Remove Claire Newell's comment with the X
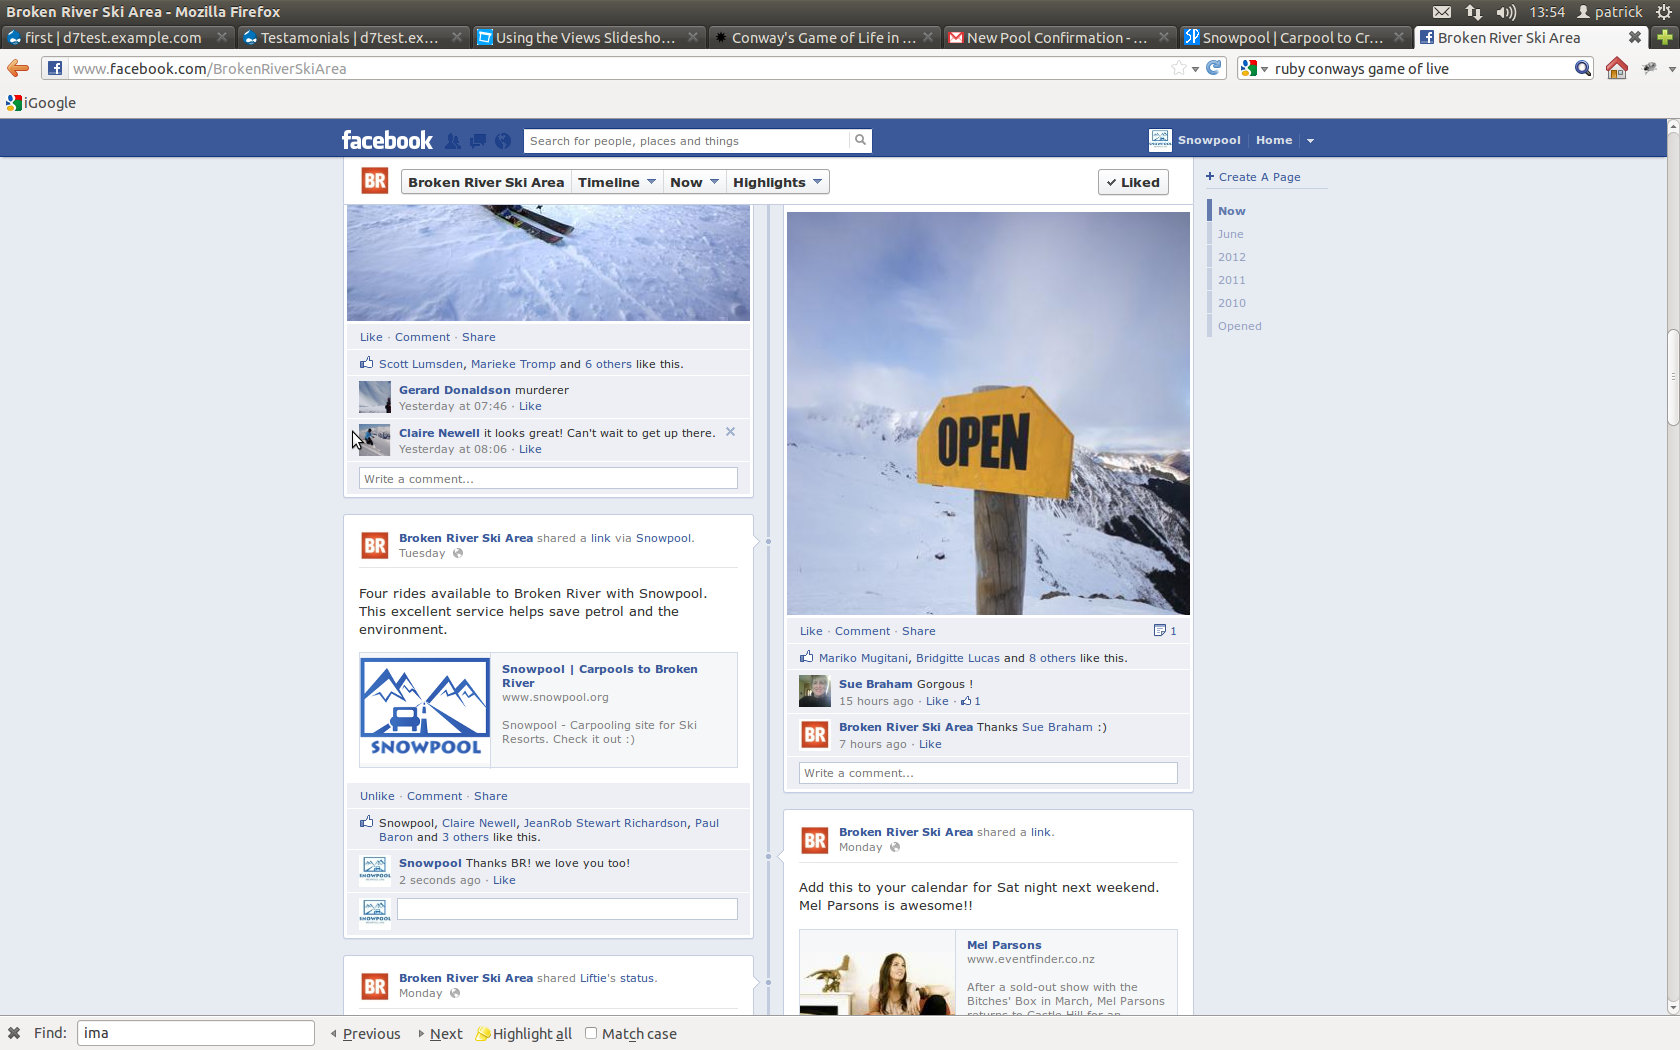Viewport: 1680px width, 1050px height. click(730, 432)
